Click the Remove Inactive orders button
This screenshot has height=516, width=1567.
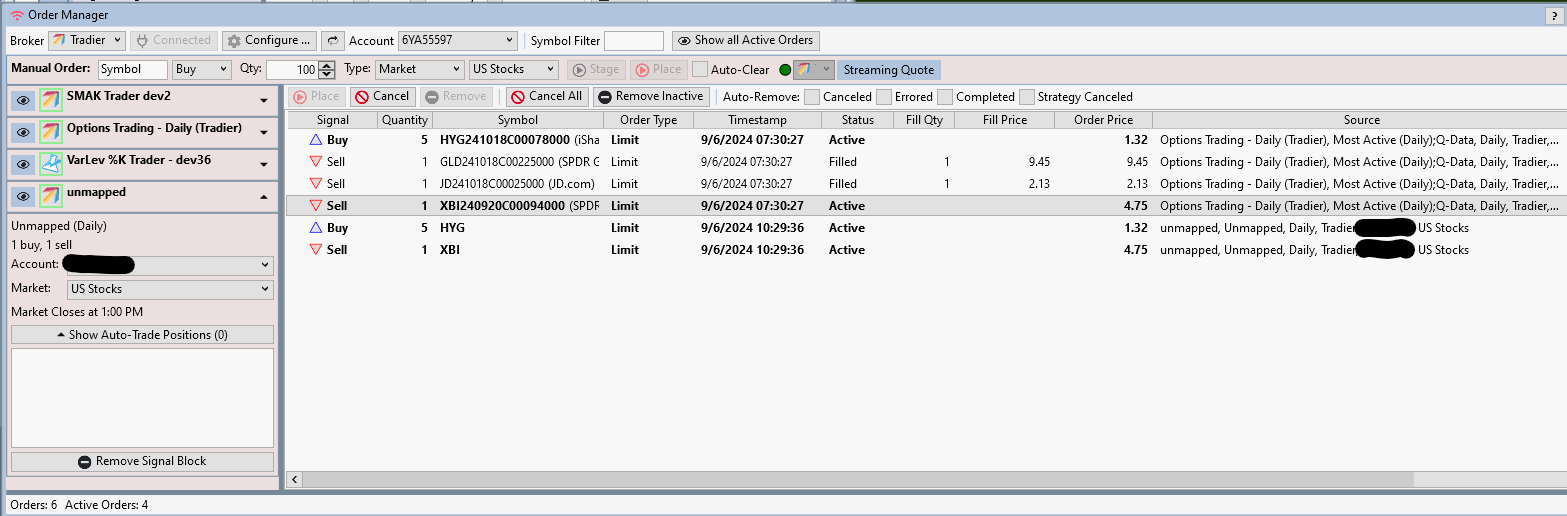click(x=650, y=97)
